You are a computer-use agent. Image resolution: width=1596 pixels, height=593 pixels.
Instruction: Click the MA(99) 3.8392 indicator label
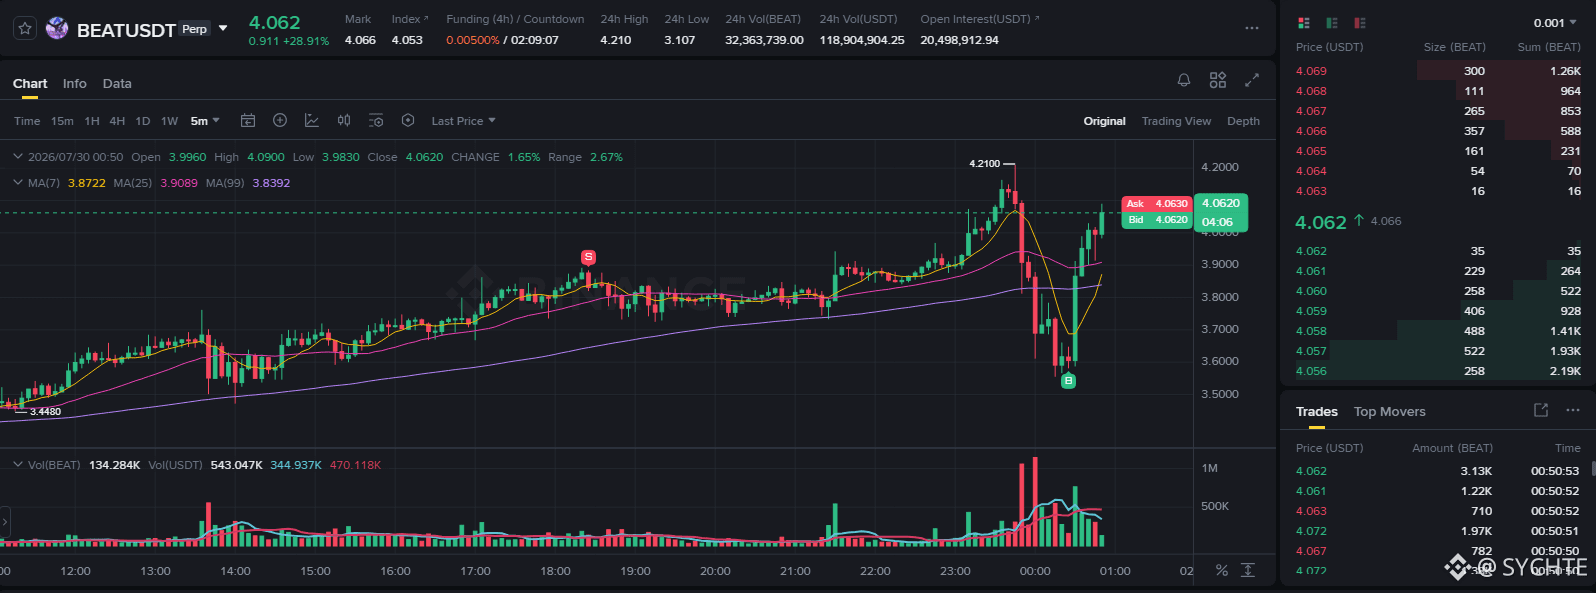pyautogui.click(x=248, y=183)
